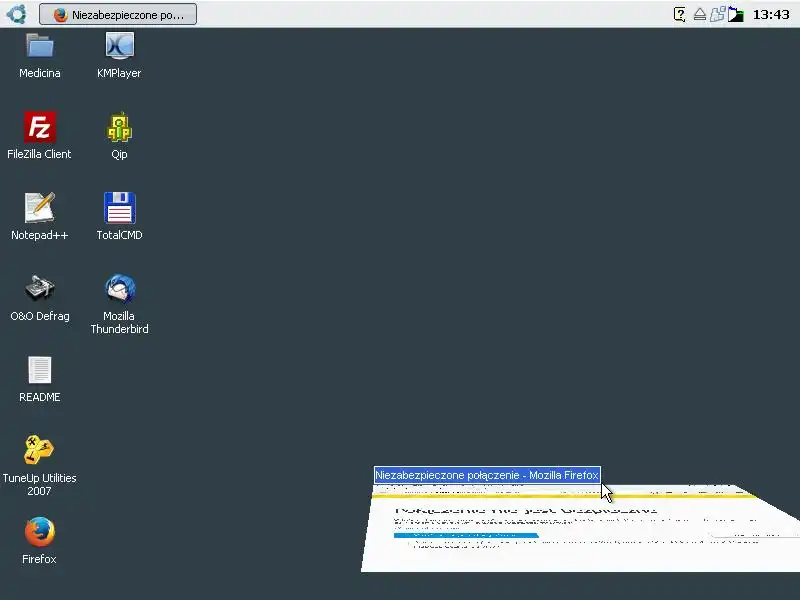Click the Firefox window preview thumbnail

580,528
